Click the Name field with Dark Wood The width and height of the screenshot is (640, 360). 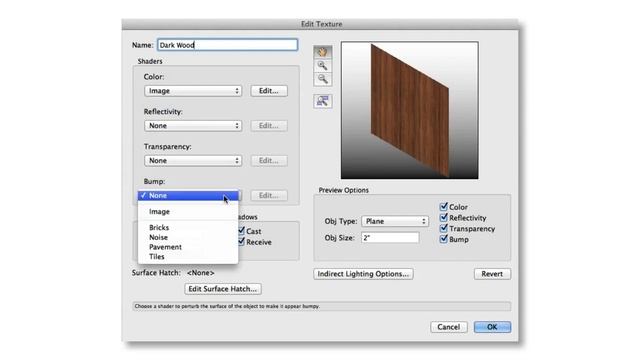tap(227, 45)
